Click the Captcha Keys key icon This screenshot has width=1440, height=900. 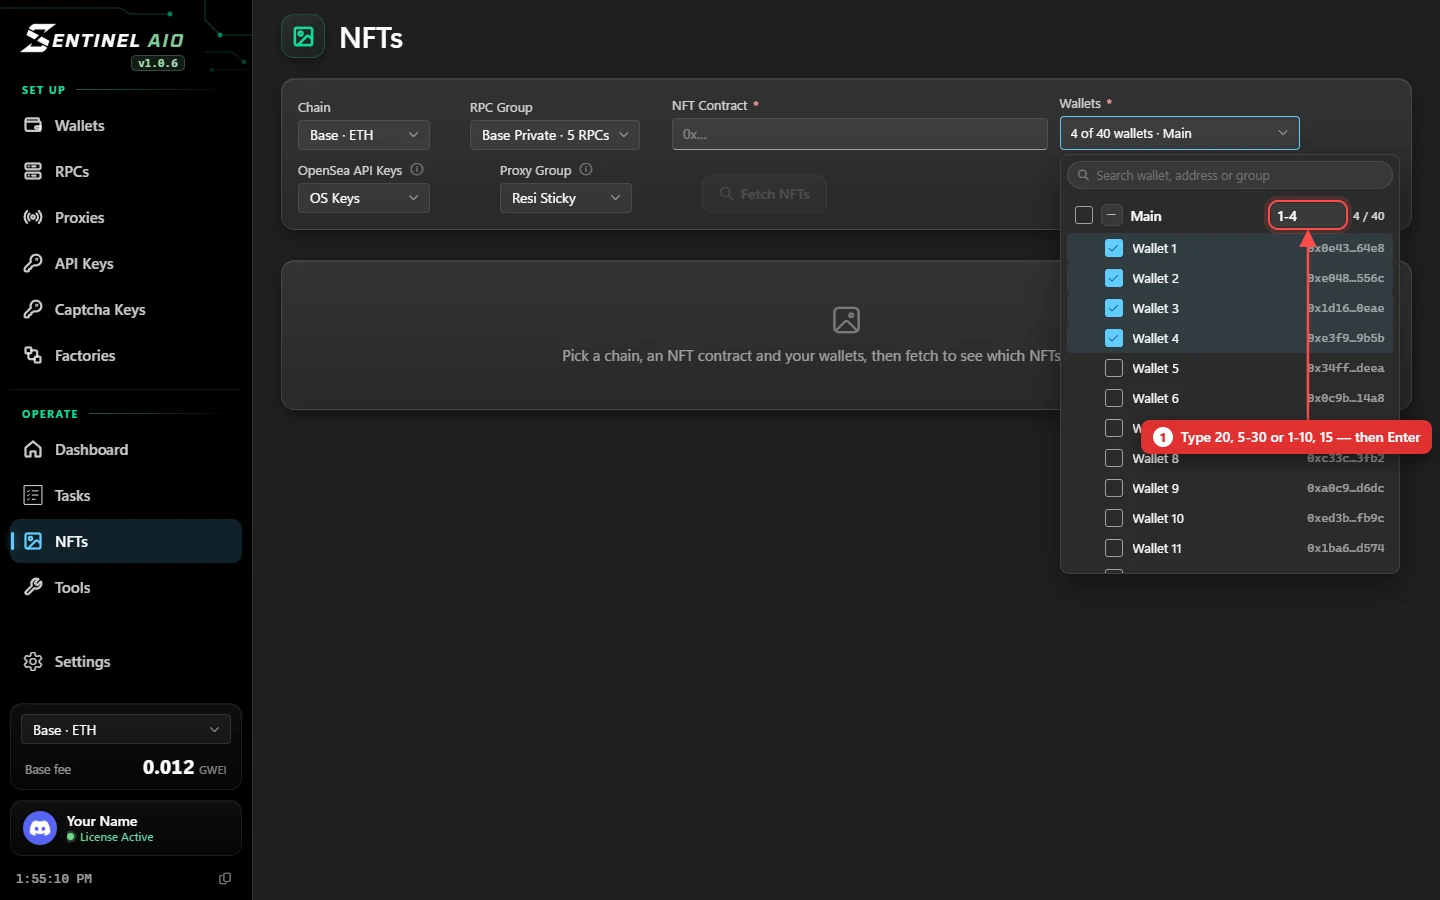click(x=33, y=309)
